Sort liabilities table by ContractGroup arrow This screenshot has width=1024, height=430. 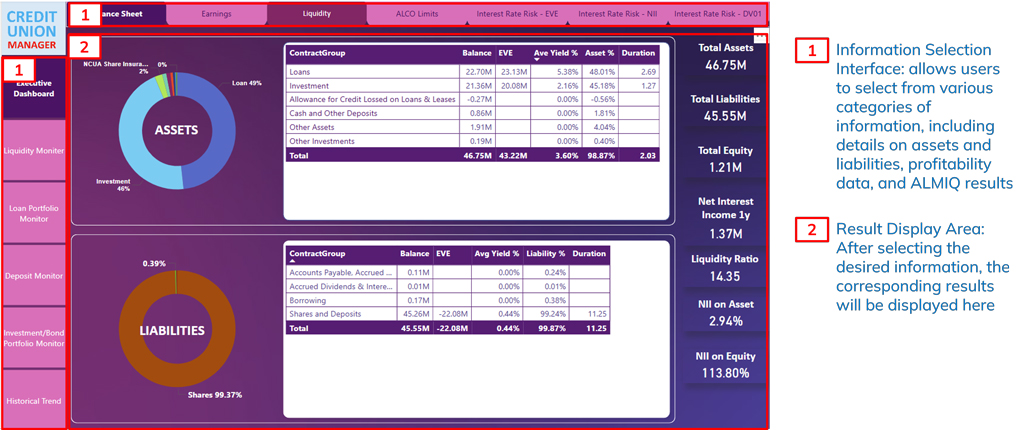pos(293,261)
